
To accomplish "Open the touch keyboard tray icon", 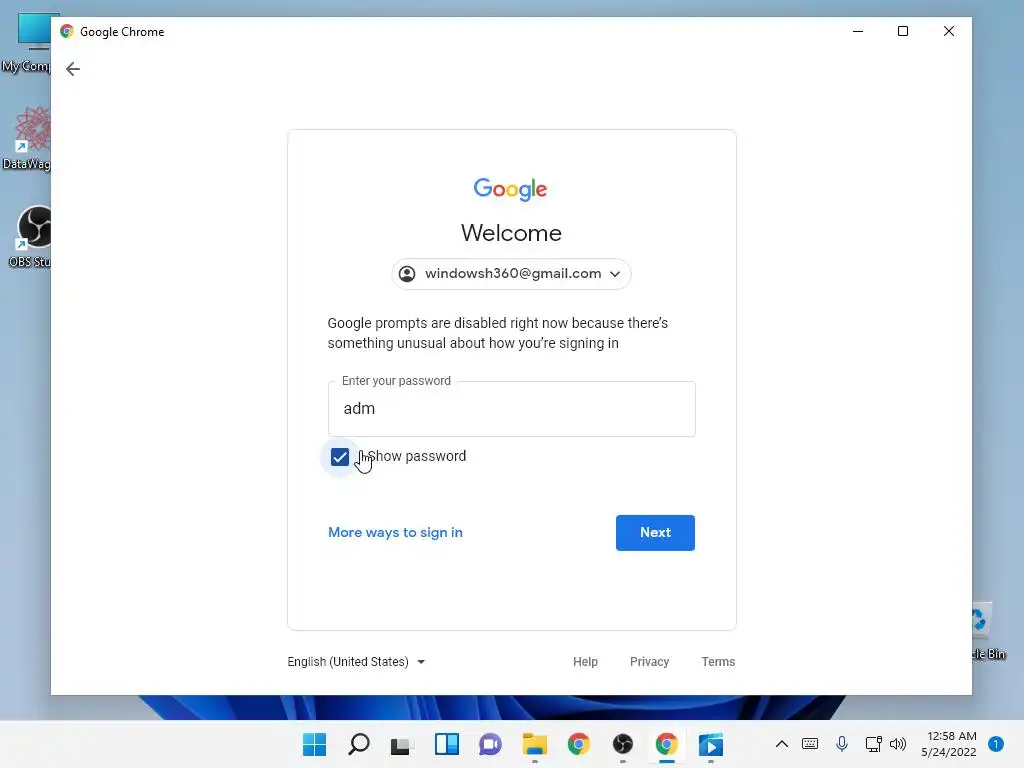I will coord(810,744).
